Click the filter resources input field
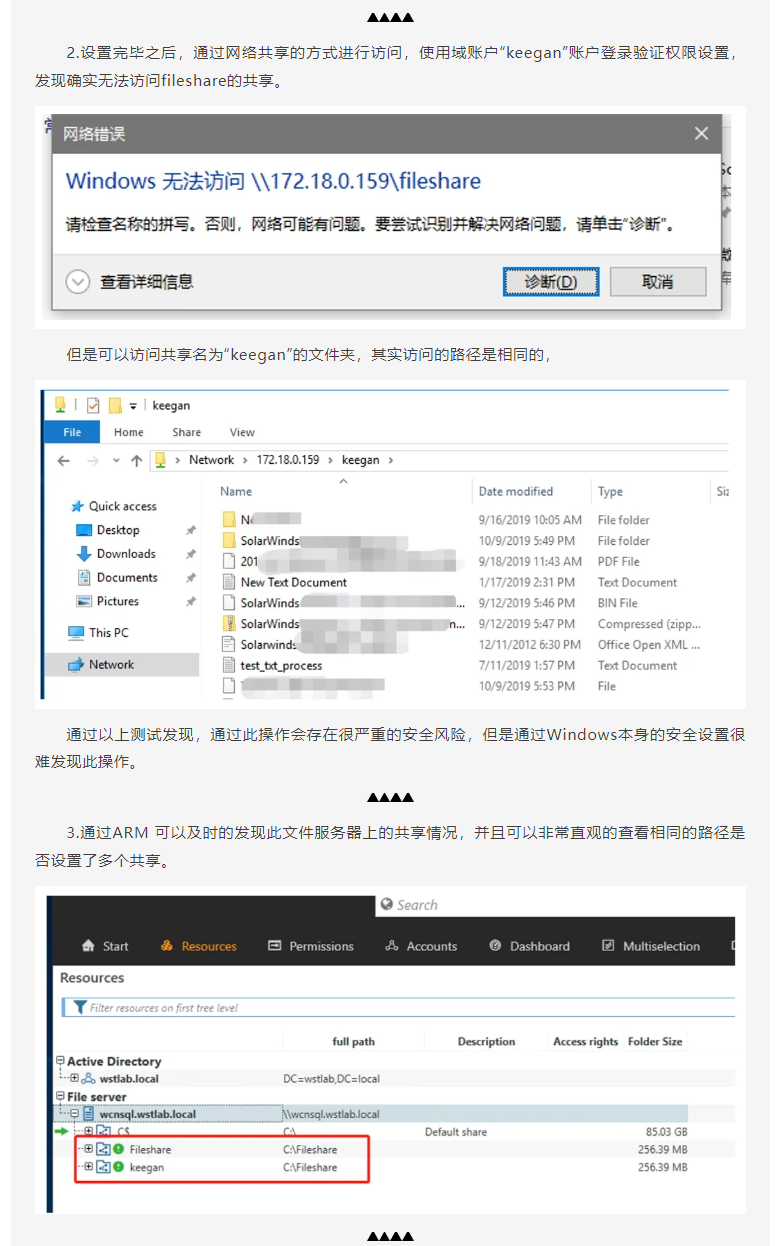Viewport: 777px width, 1246px height. tap(400, 1008)
